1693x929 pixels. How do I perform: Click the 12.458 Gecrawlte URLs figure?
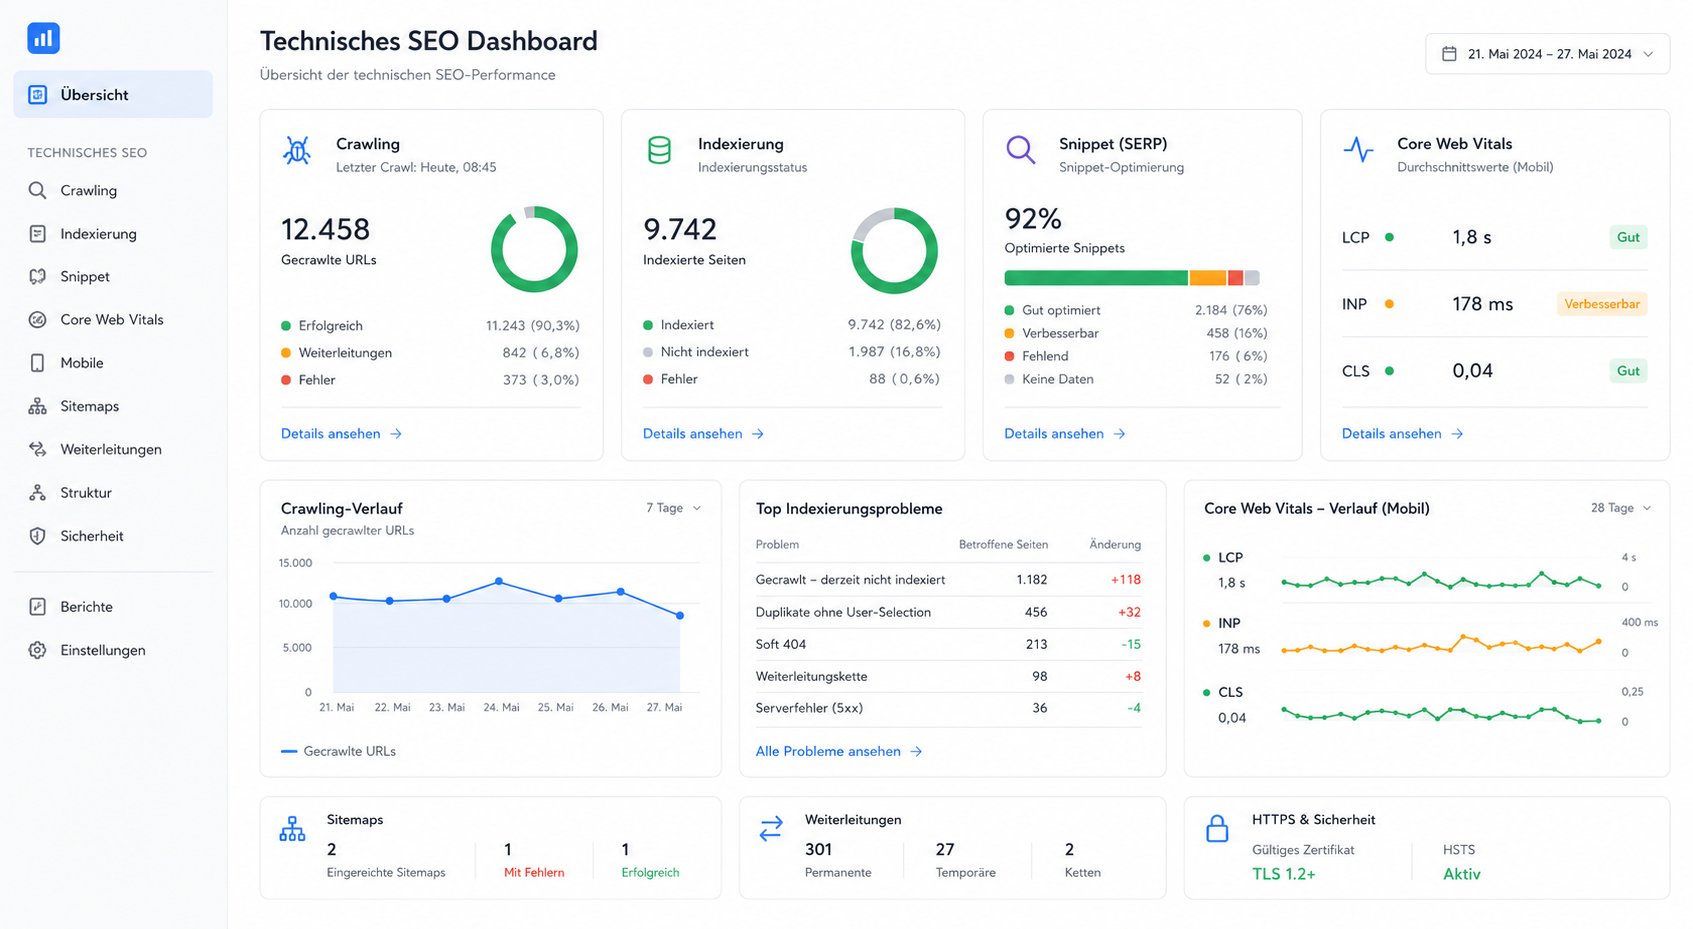tap(325, 230)
